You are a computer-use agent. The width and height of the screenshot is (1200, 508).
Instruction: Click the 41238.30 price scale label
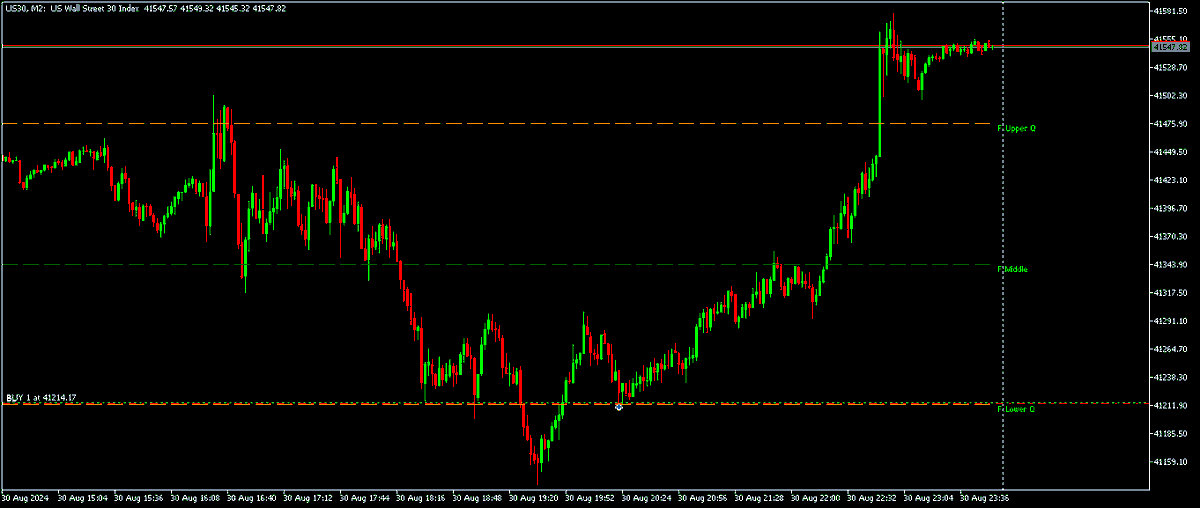click(1170, 378)
